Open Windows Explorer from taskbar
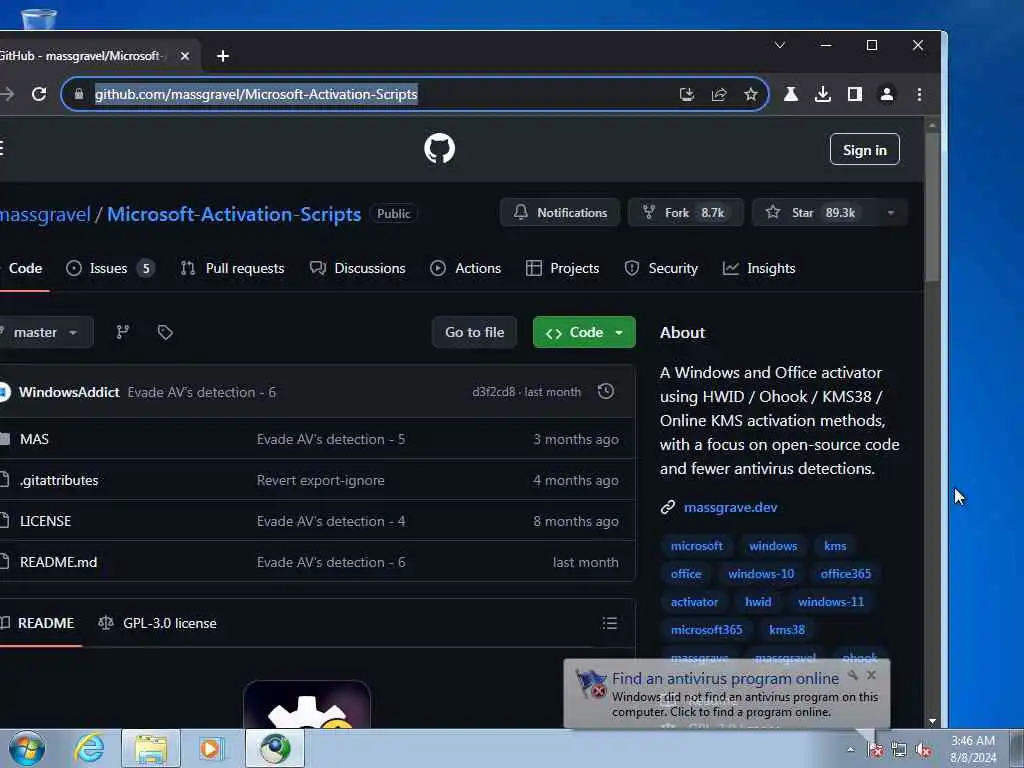 (151, 748)
